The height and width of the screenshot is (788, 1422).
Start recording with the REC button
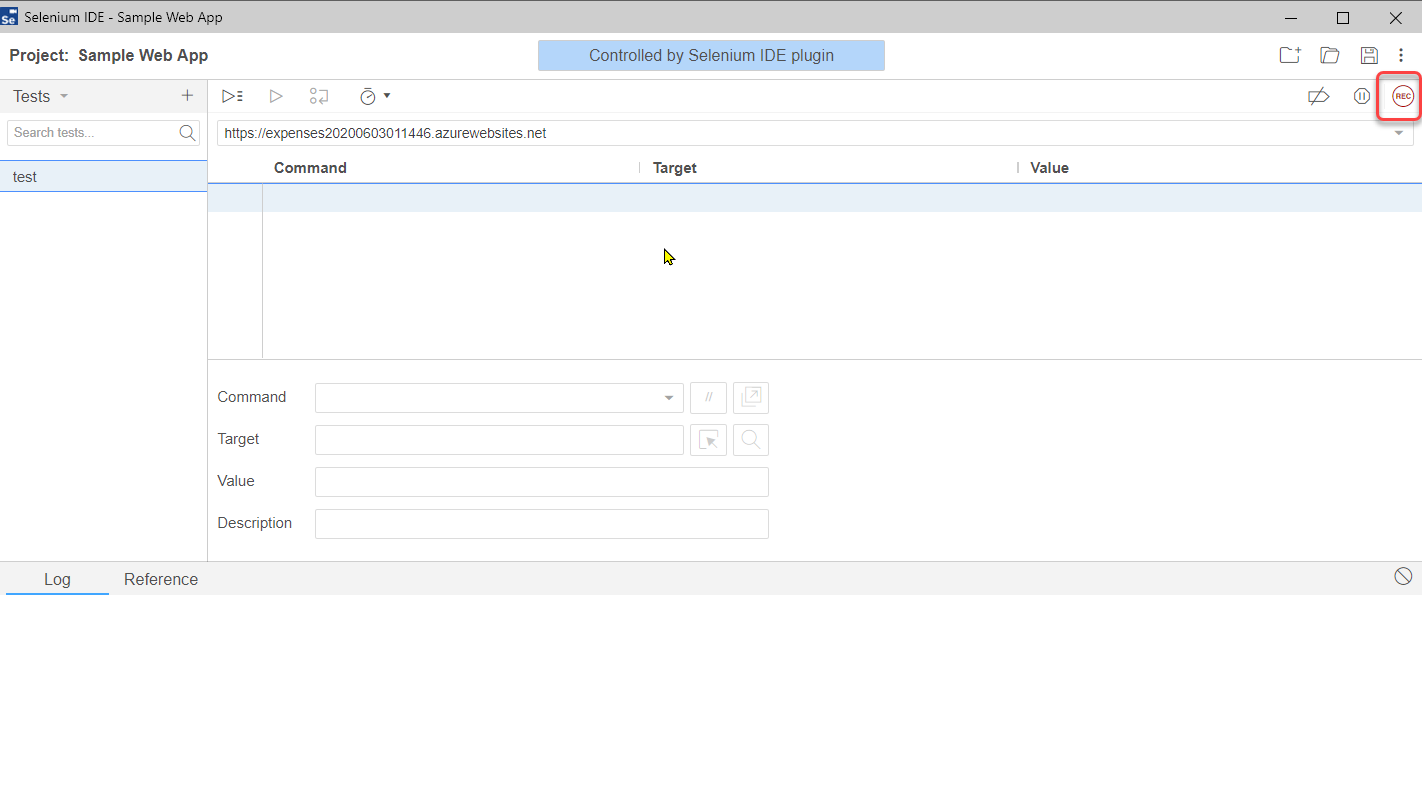click(x=1403, y=96)
